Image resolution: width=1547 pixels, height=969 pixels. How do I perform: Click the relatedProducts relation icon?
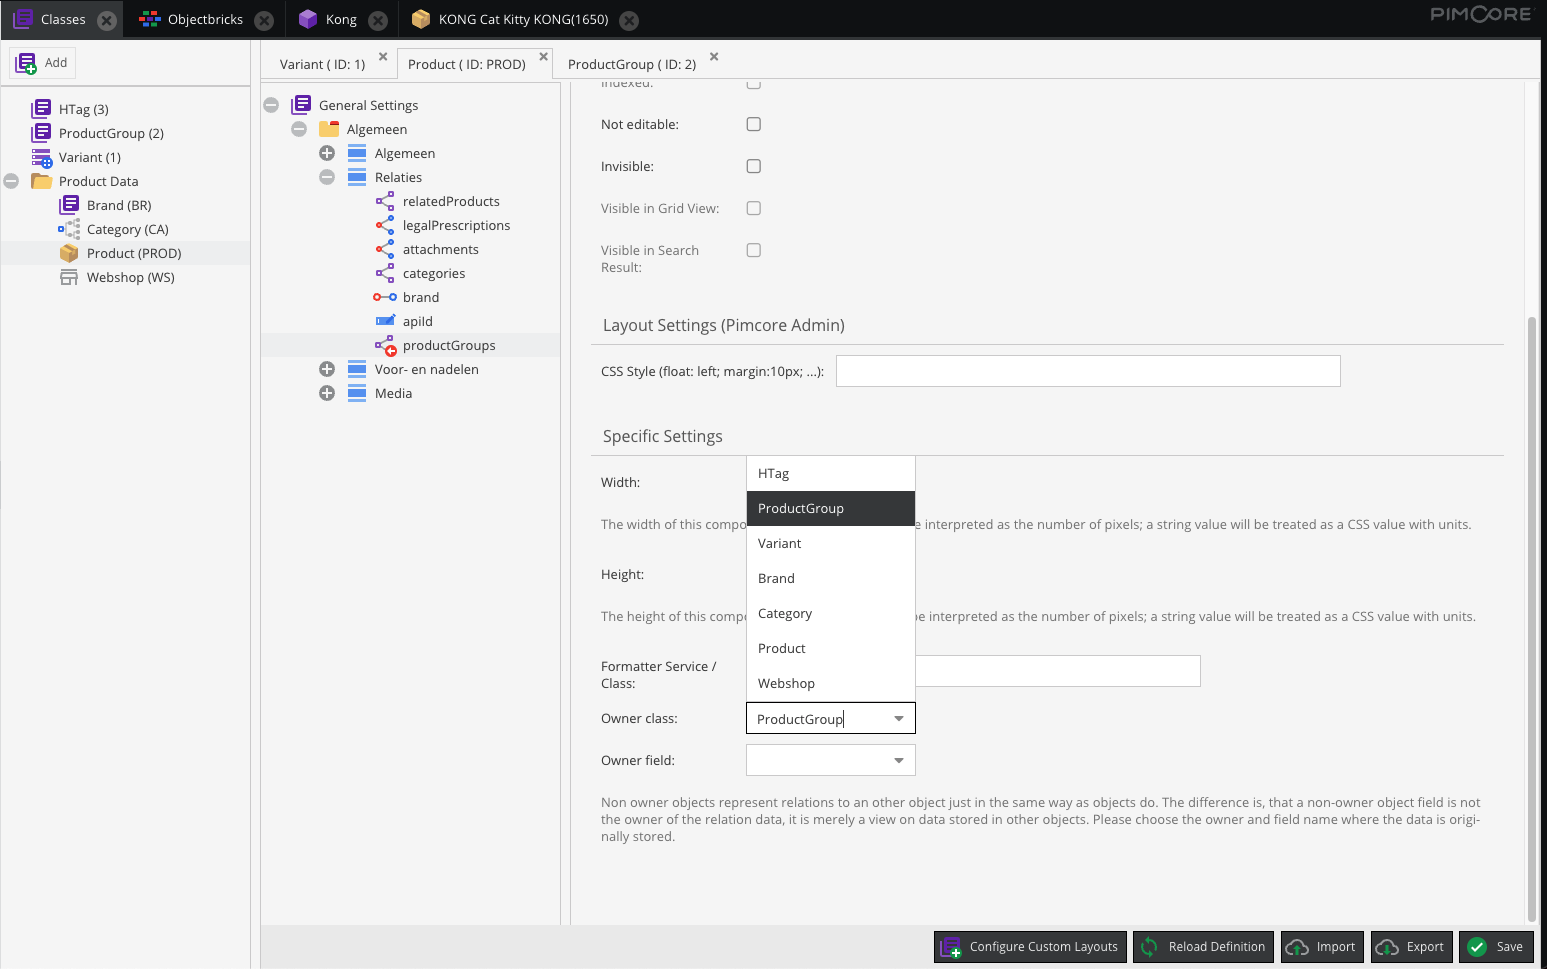(x=385, y=200)
